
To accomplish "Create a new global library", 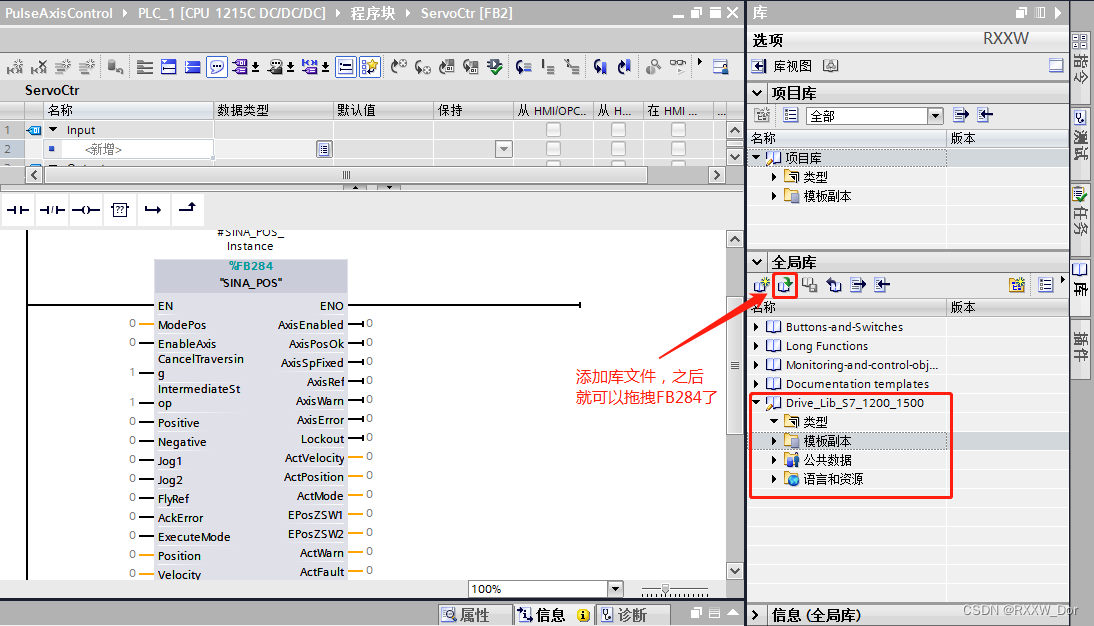I will 760,285.
